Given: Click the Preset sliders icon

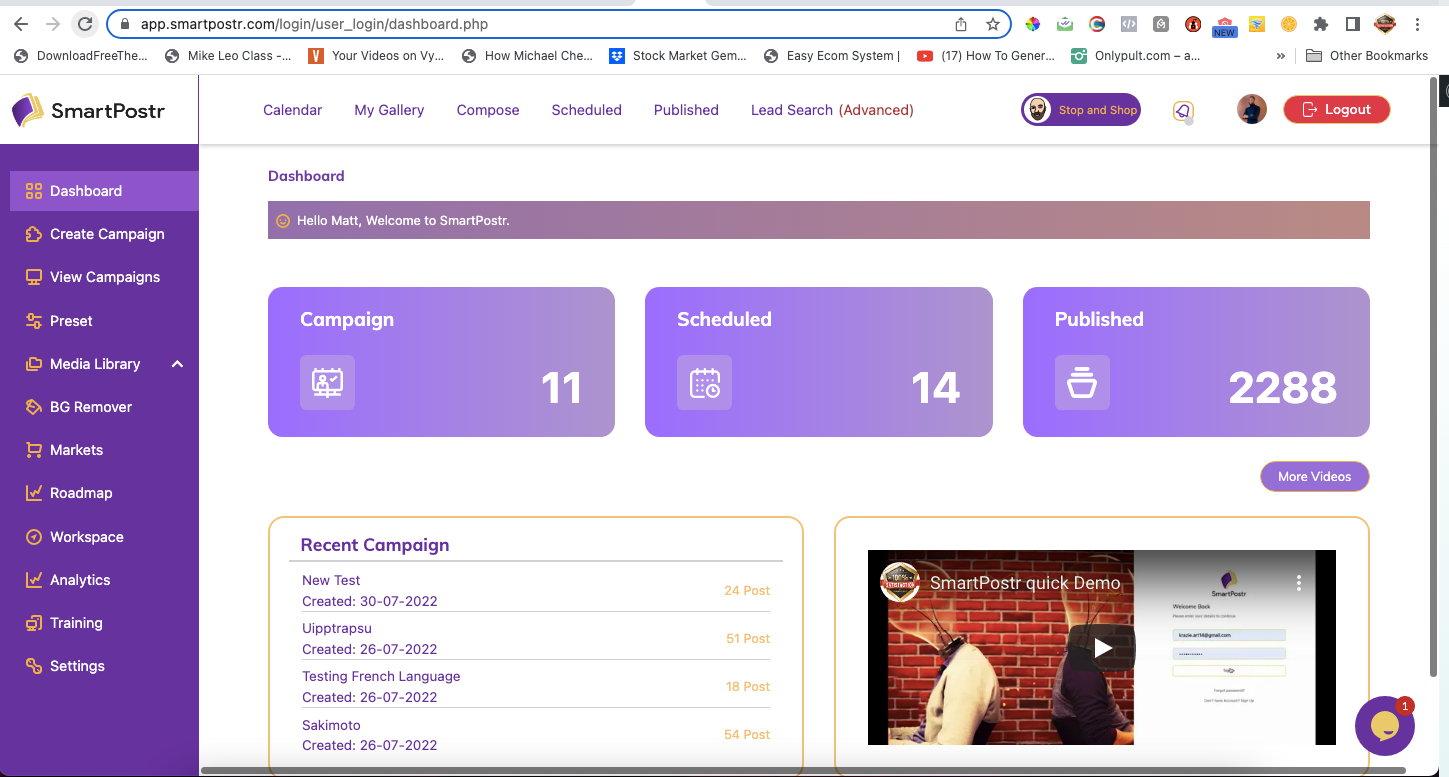Looking at the screenshot, I should pos(34,321).
